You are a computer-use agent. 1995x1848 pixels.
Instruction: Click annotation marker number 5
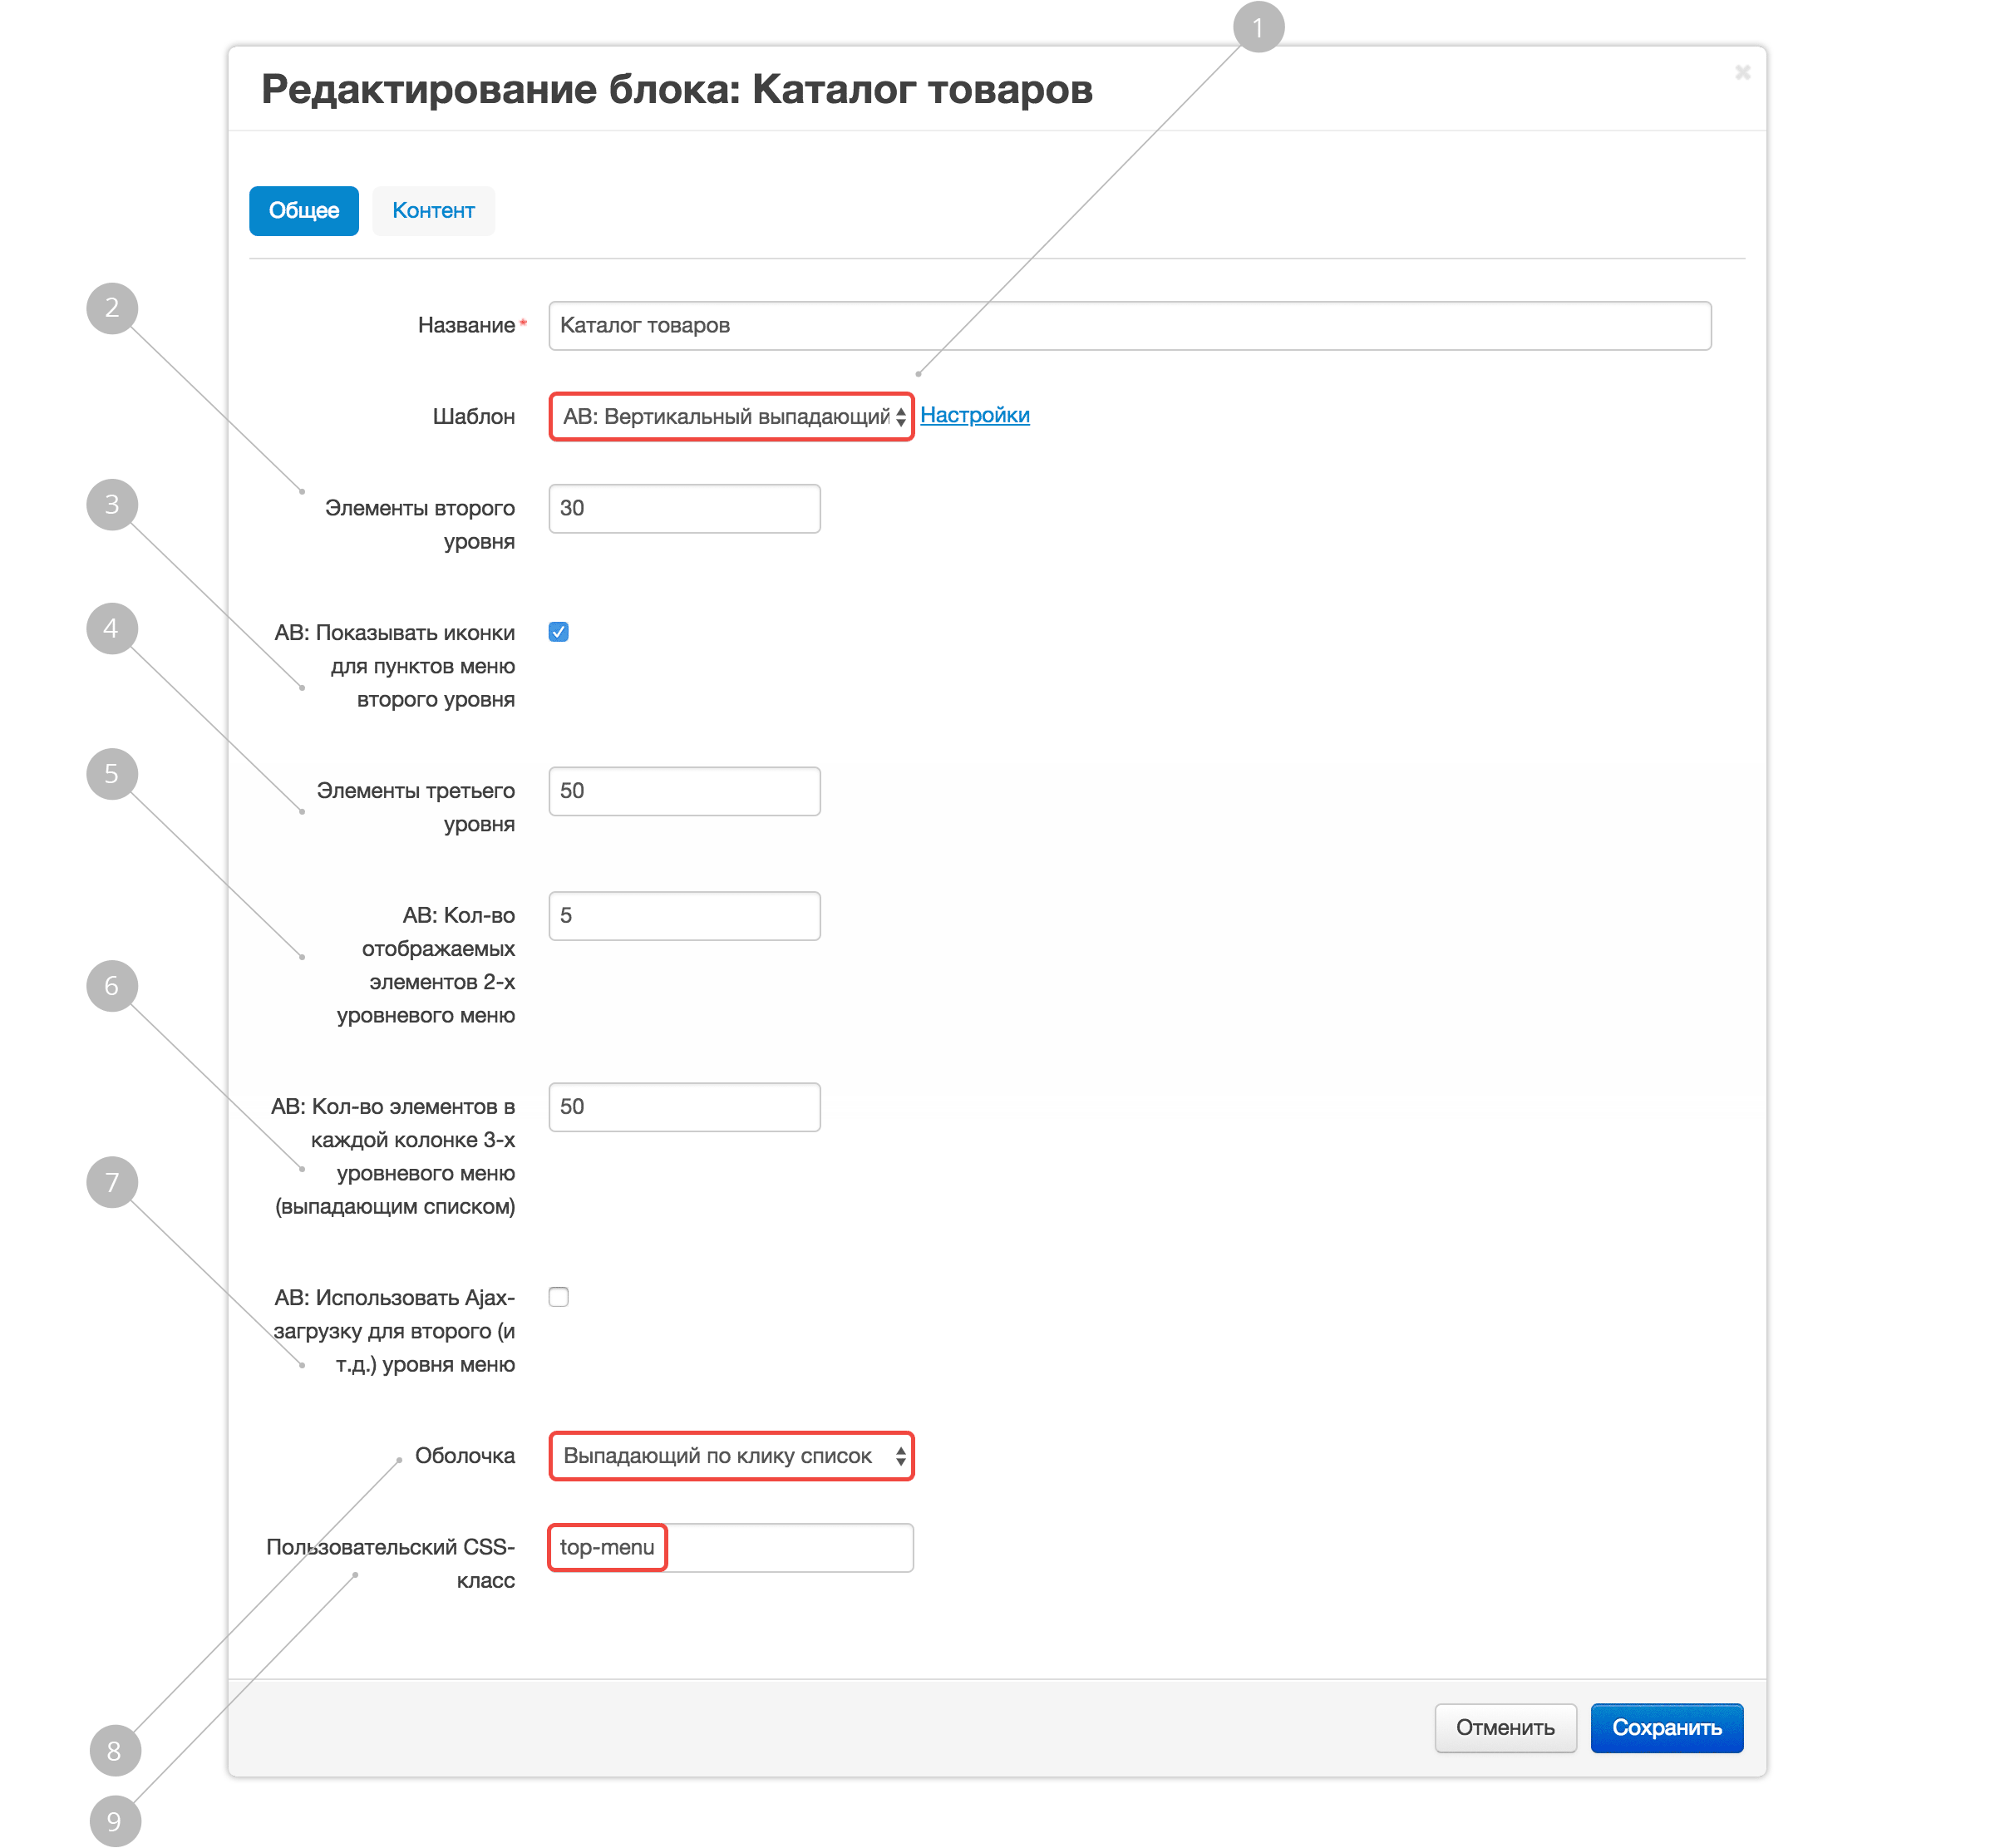tap(112, 774)
